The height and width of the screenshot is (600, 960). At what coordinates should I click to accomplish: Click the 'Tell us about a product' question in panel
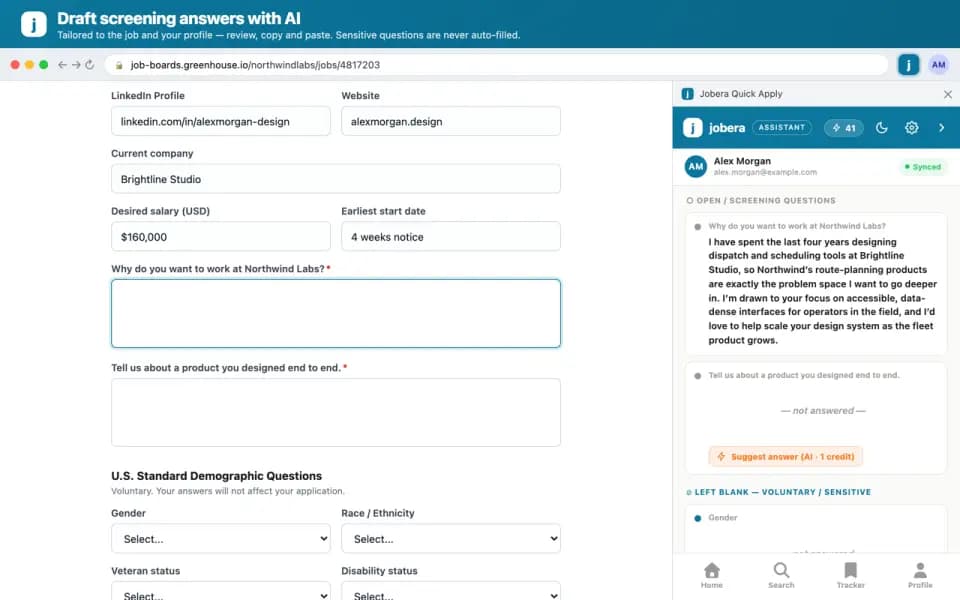click(804, 375)
